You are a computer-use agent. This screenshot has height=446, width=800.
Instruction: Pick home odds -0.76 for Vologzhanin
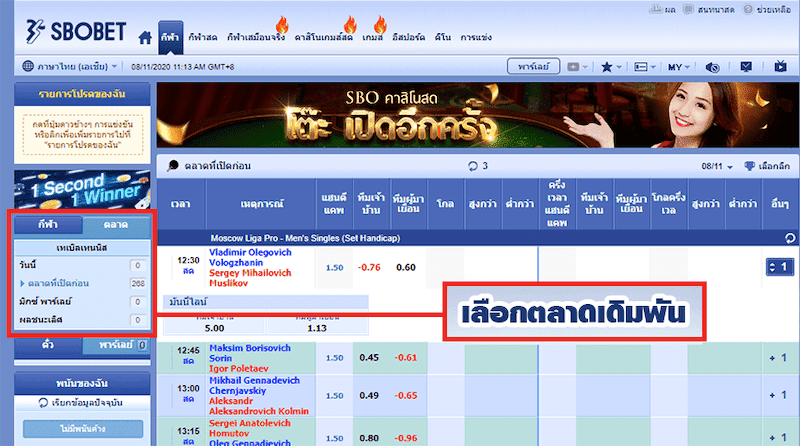pyautogui.click(x=369, y=267)
